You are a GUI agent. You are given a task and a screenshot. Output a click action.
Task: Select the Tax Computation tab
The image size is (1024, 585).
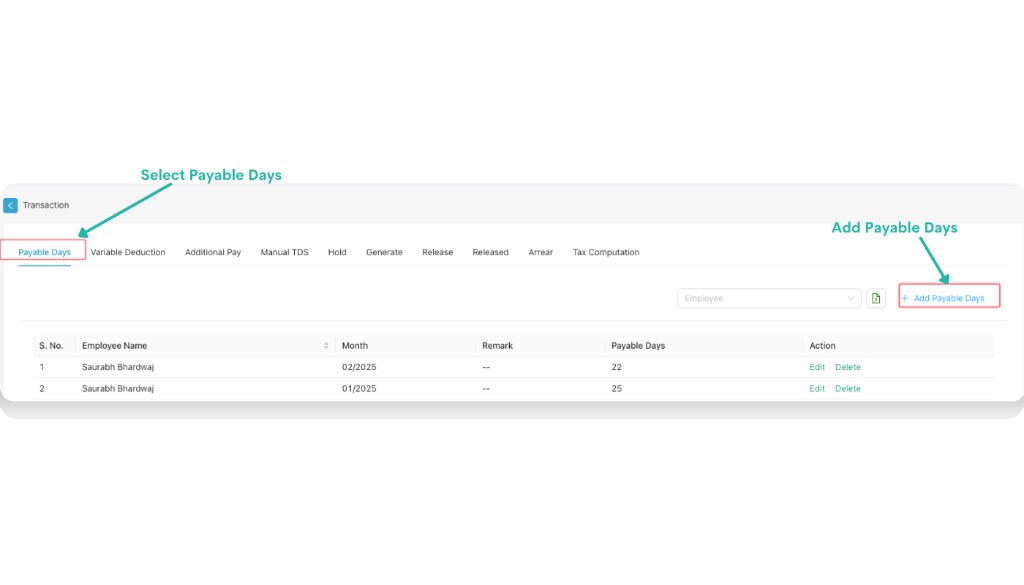click(x=606, y=252)
